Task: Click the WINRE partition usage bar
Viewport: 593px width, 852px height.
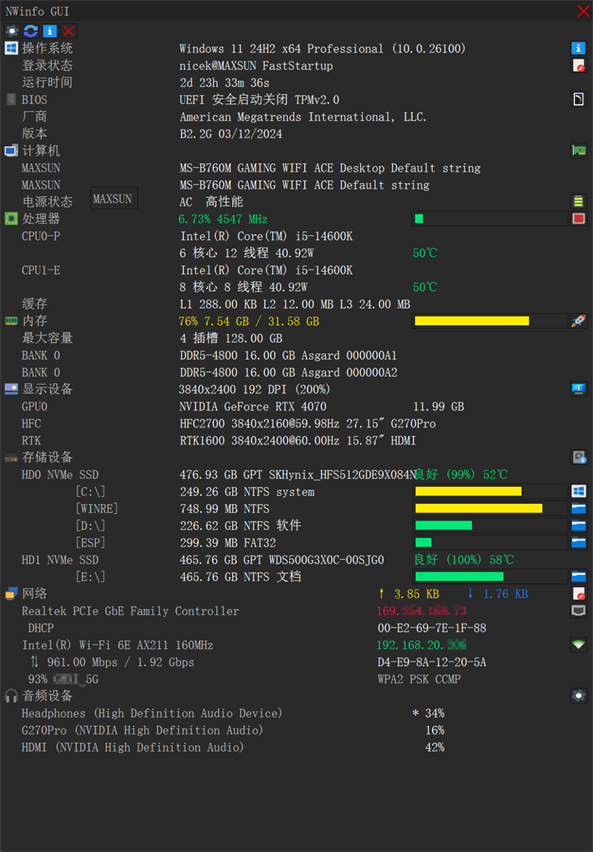Action: click(490, 508)
